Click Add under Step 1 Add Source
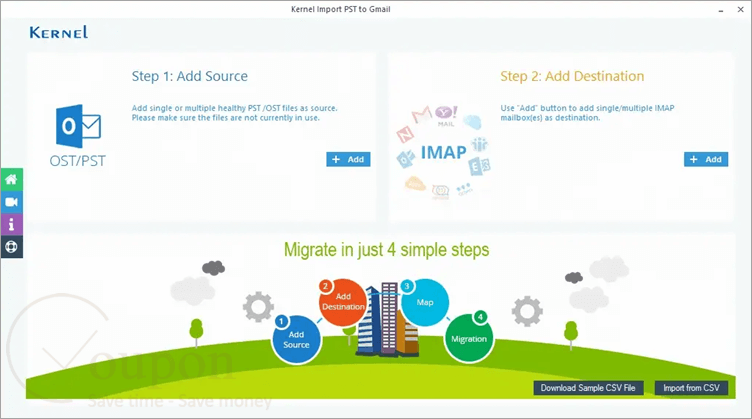Image resolution: width=752 pixels, height=419 pixels. [348, 159]
